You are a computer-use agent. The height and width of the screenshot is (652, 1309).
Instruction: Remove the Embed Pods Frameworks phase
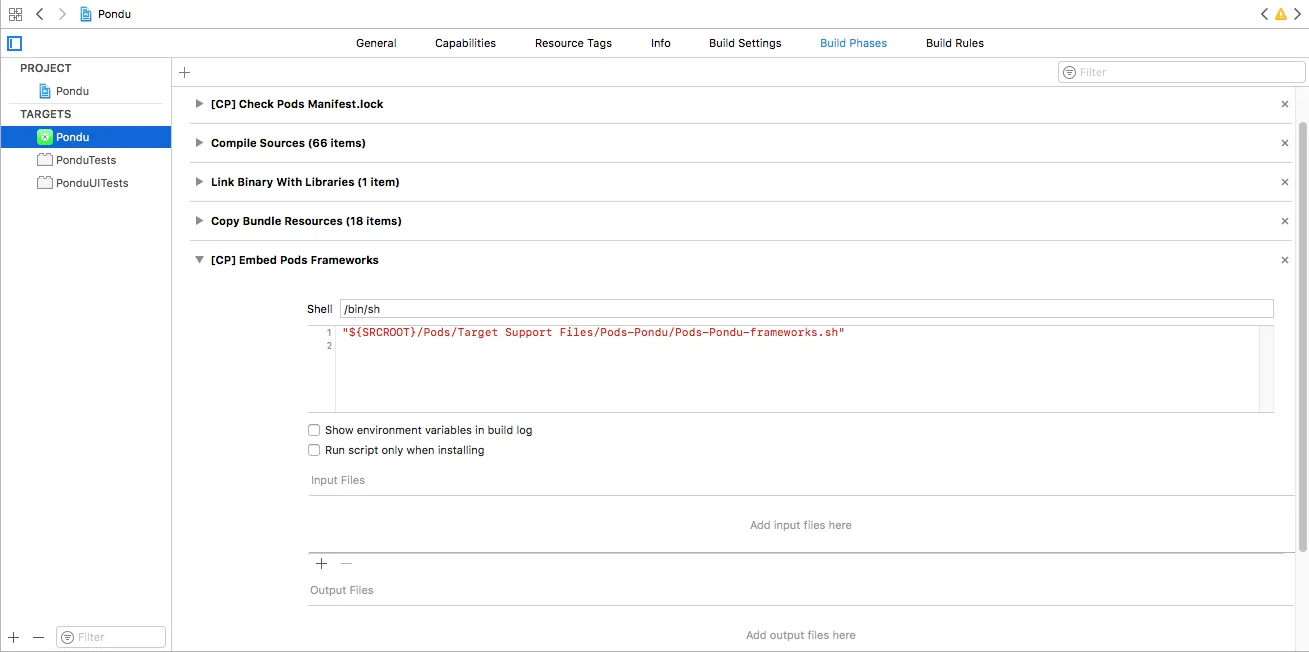1285,260
